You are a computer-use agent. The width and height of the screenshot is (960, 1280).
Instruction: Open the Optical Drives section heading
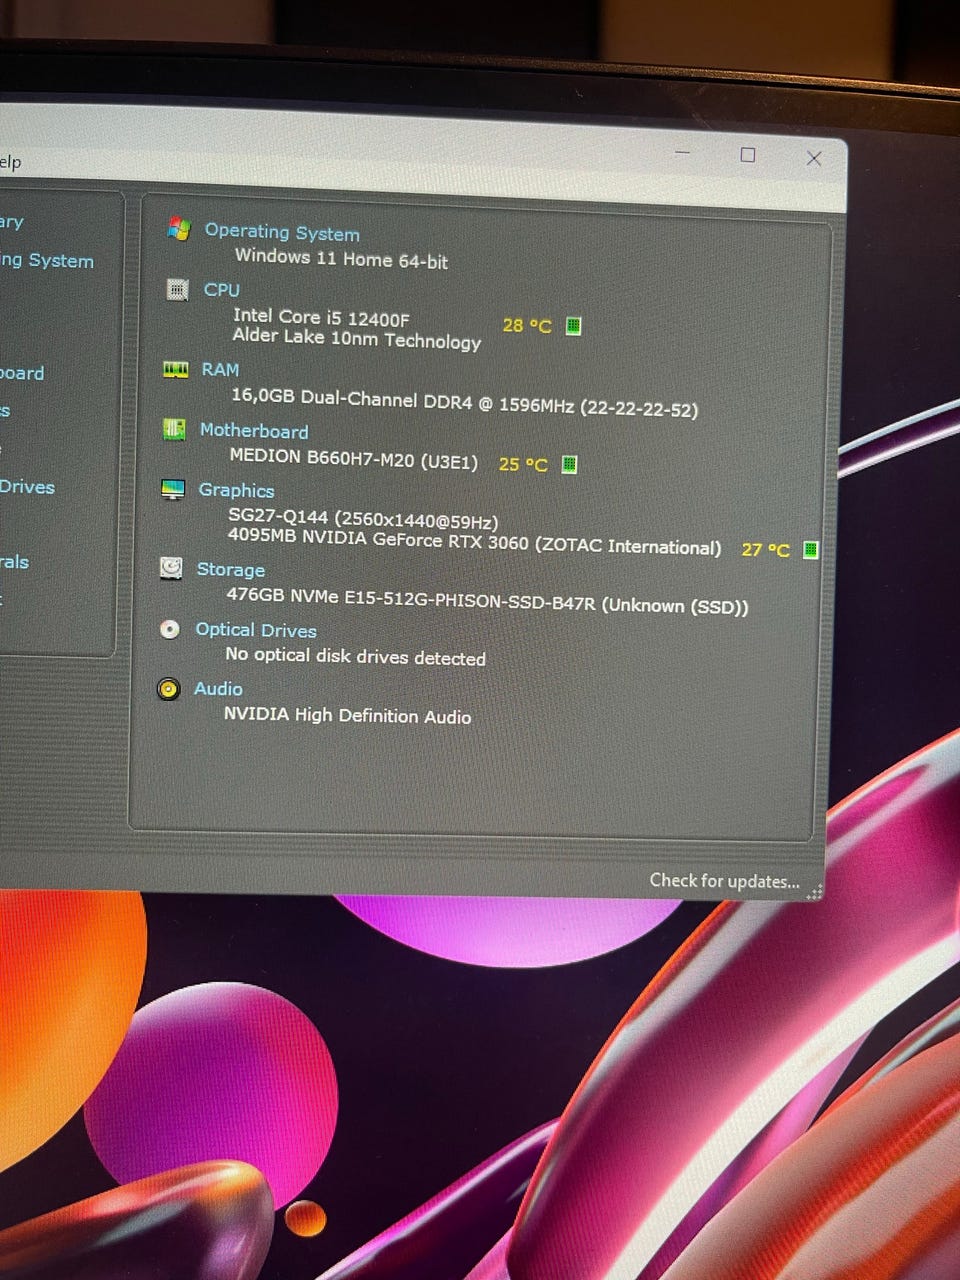click(x=256, y=630)
